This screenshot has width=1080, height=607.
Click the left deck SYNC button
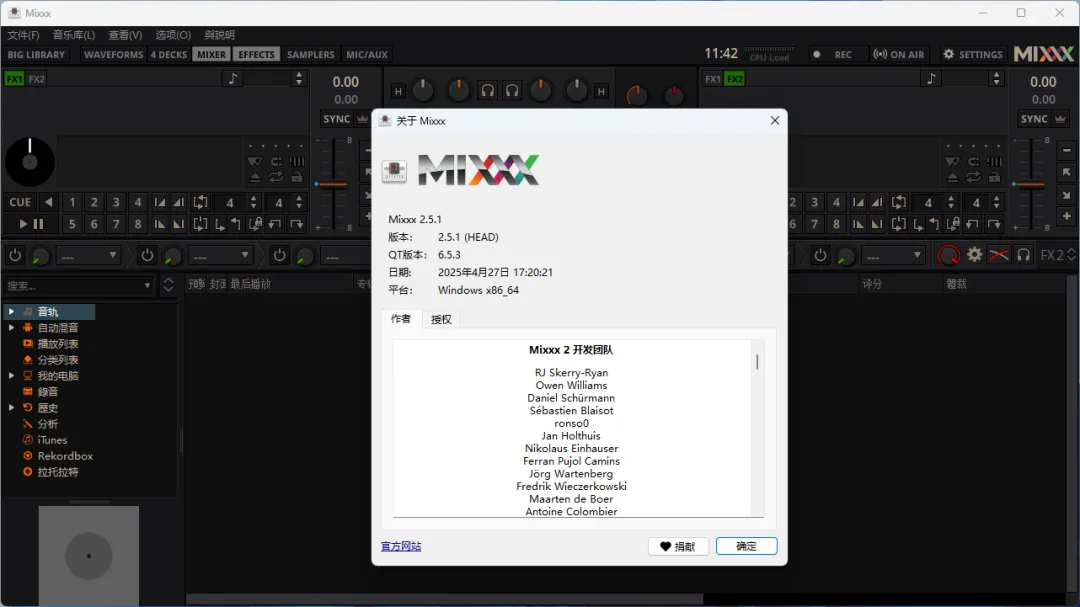click(x=337, y=119)
